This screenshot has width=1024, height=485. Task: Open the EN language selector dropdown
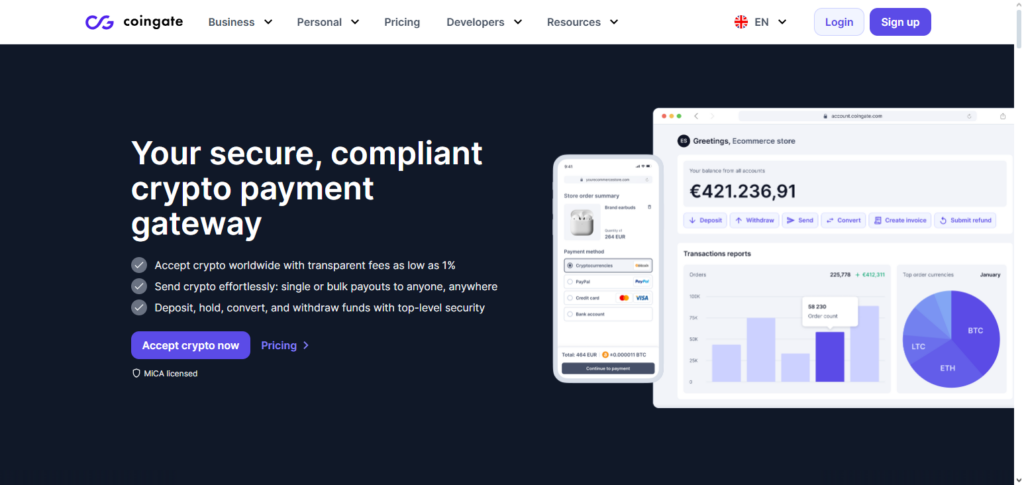pos(770,22)
